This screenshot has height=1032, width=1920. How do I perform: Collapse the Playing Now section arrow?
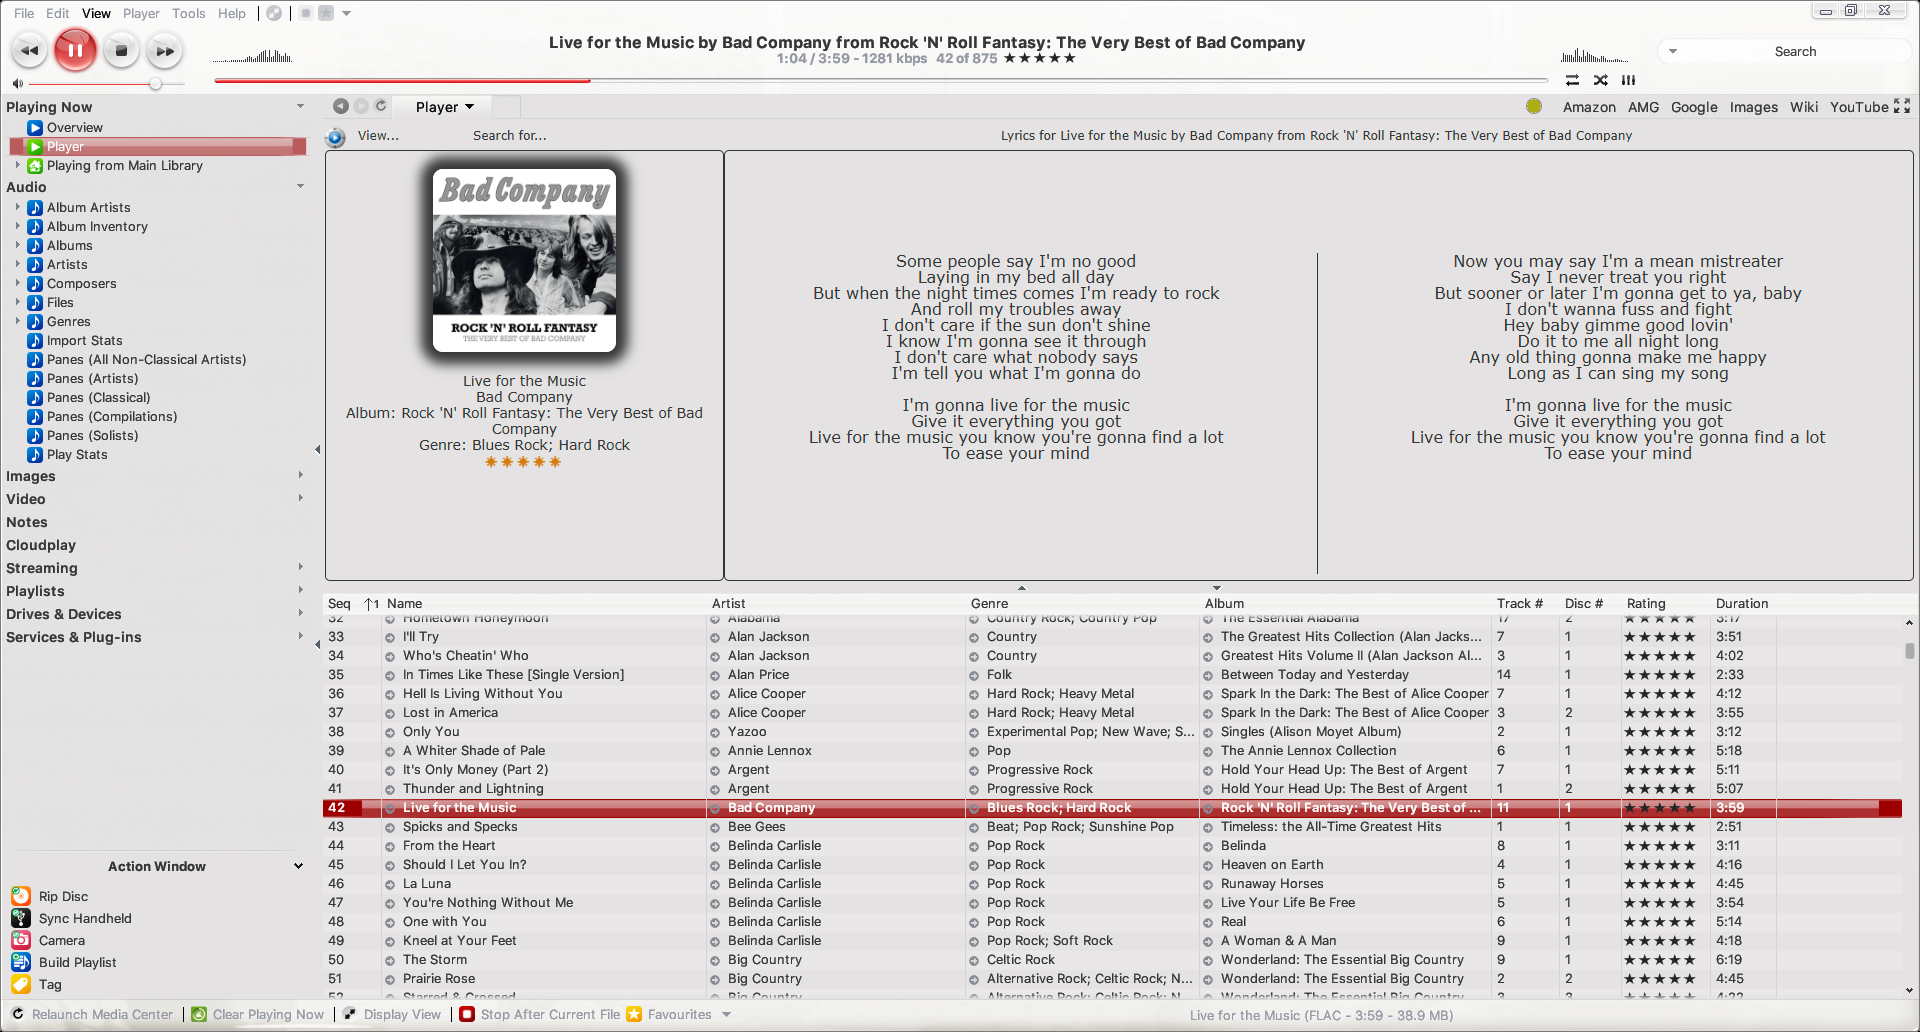point(300,106)
